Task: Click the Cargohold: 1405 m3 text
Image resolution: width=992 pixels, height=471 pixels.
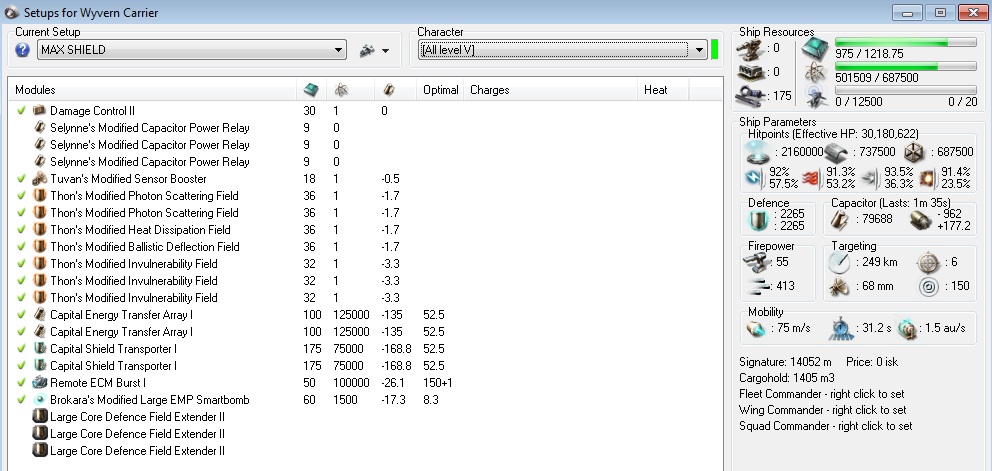Action: [x=788, y=378]
